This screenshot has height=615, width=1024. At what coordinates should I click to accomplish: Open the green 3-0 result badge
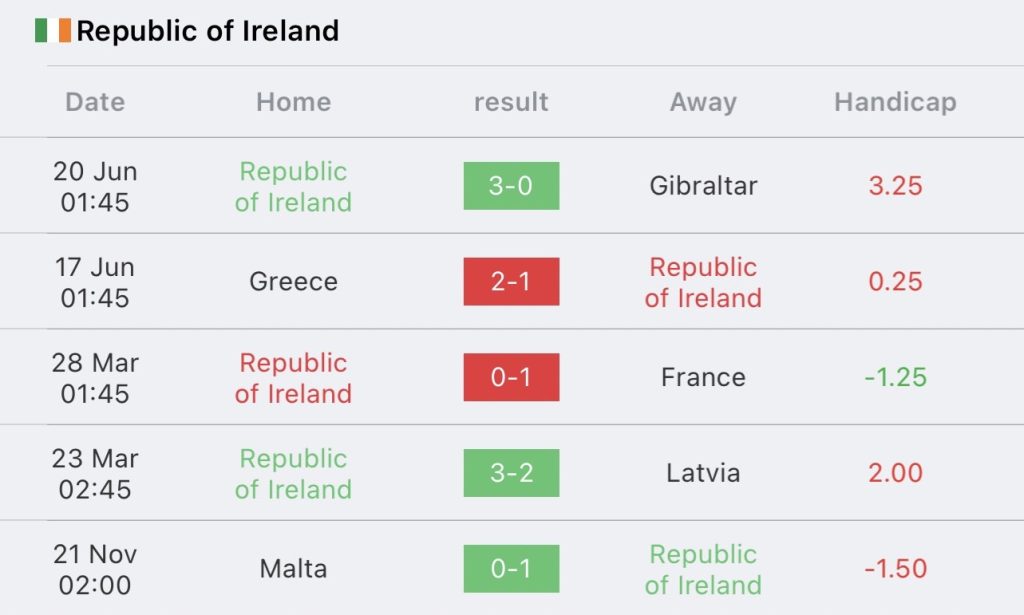(511, 186)
